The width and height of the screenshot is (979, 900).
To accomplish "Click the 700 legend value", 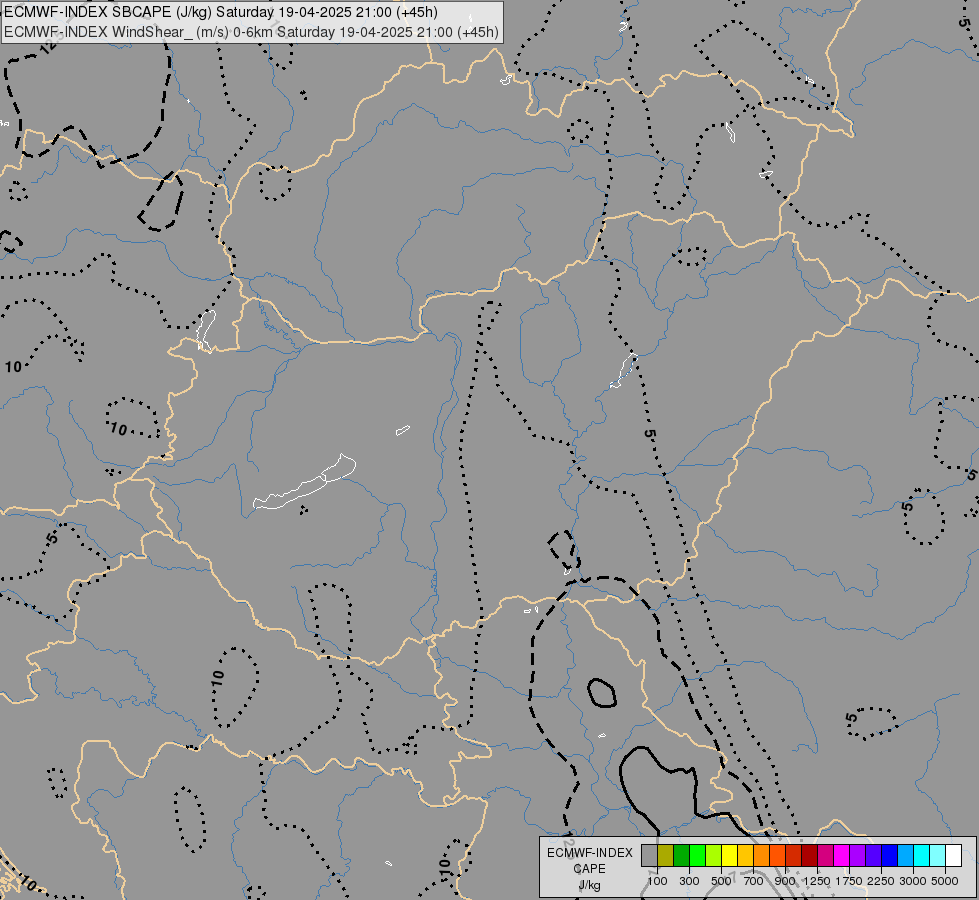I will 754,881.
